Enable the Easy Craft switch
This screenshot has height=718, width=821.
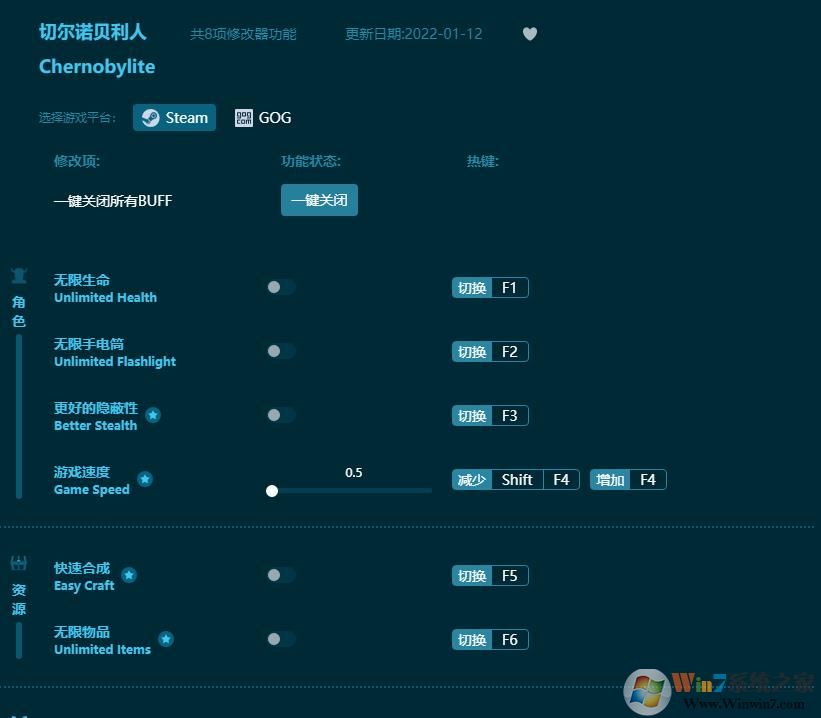(280, 575)
